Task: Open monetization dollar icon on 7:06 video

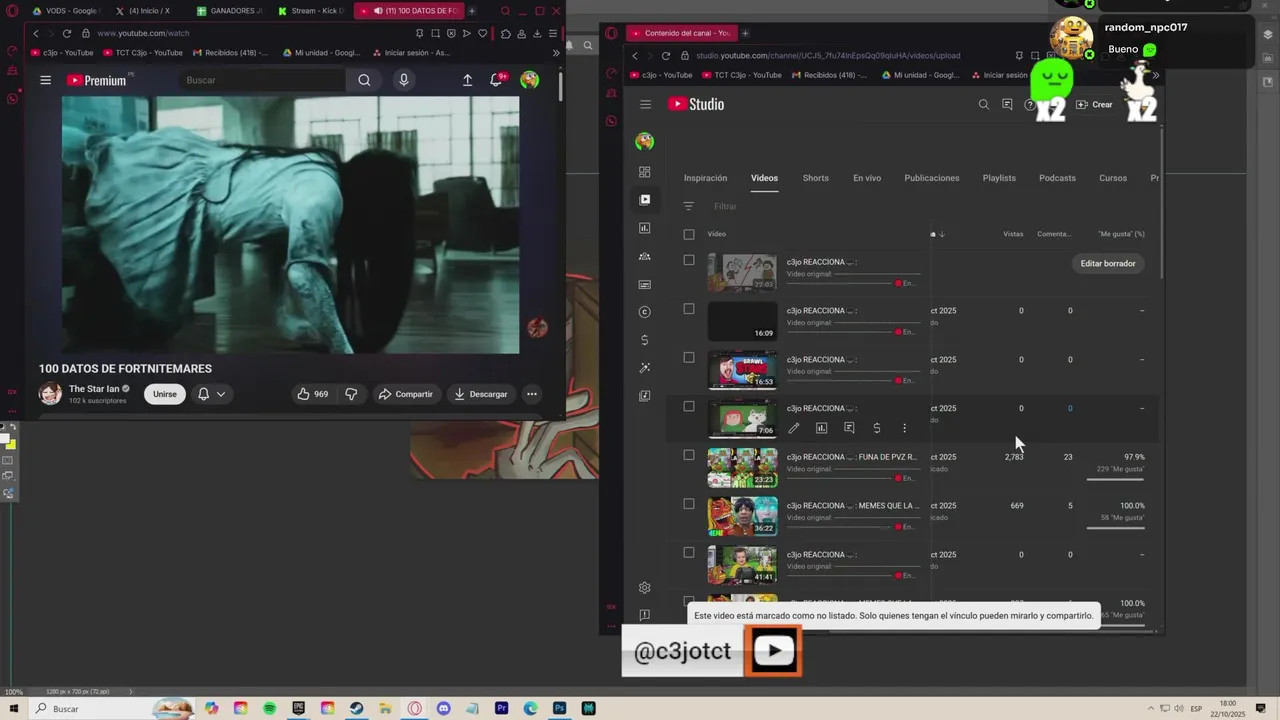Action: (x=877, y=428)
